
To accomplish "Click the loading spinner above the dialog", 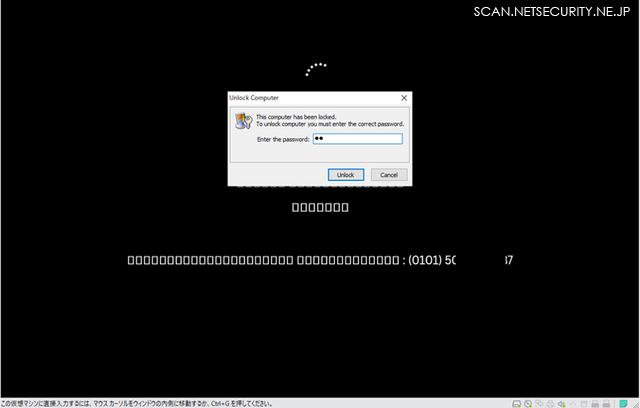I will pos(316,69).
